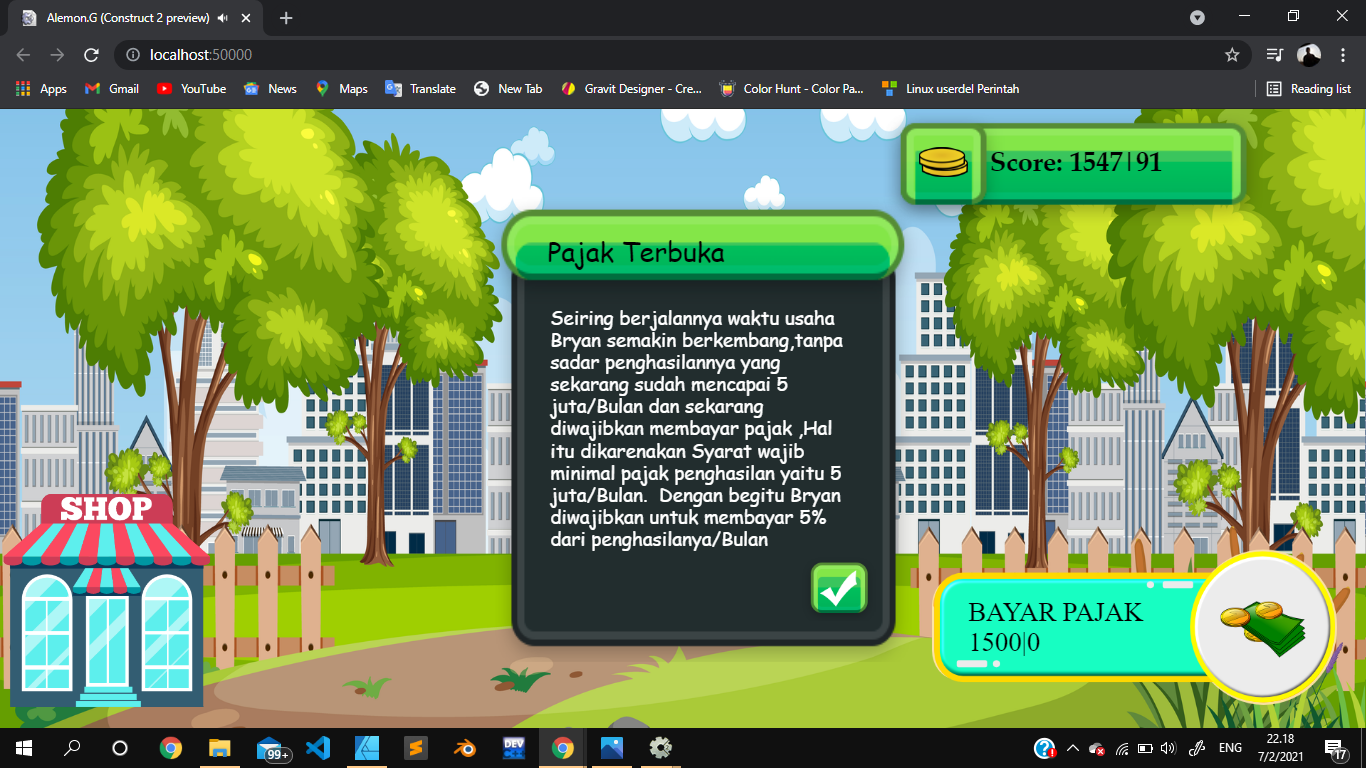Image resolution: width=1366 pixels, height=768 pixels.
Task: Open the Windows Start menu
Action: 24,748
